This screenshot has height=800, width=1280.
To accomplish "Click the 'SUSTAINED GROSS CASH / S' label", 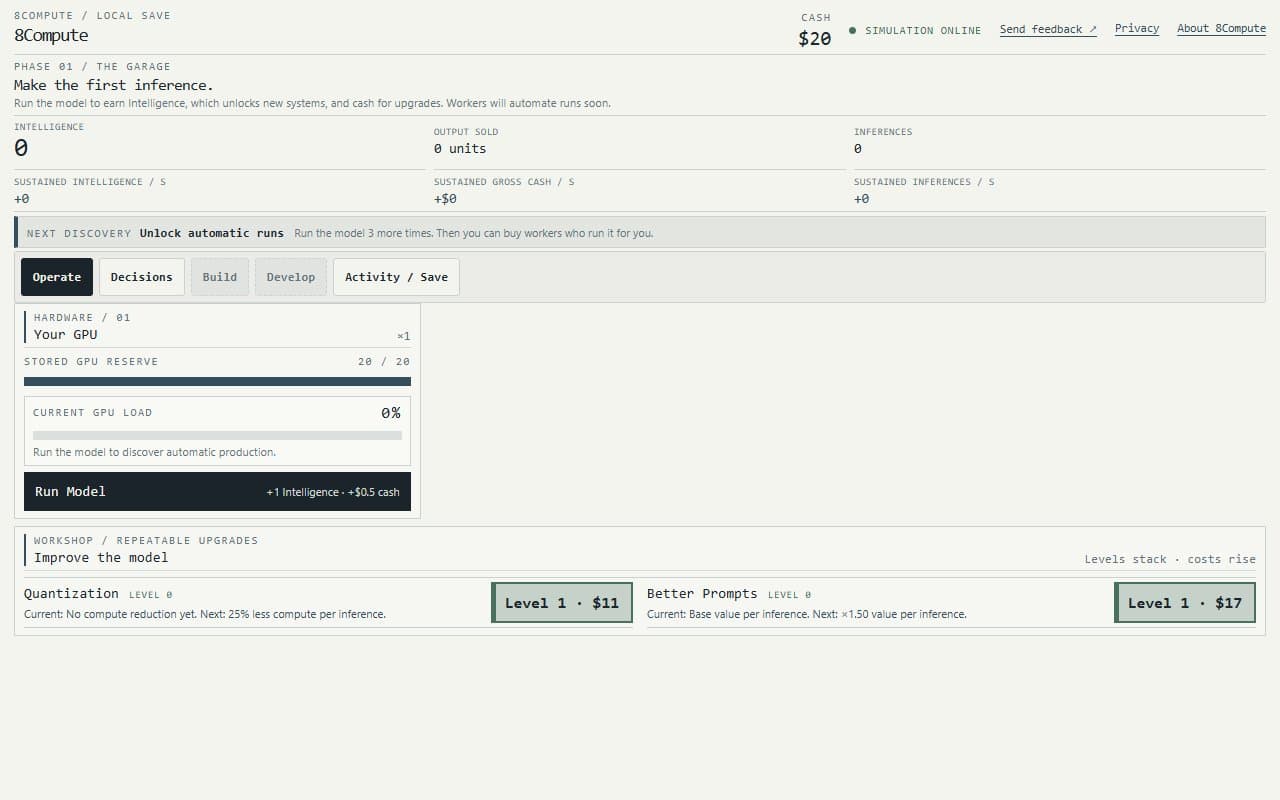I will pyautogui.click(x=504, y=182).
